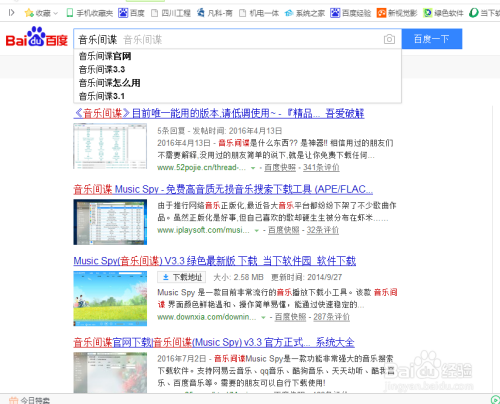Open result Music Spy V3.3 绿色最新版

(215, 261)
